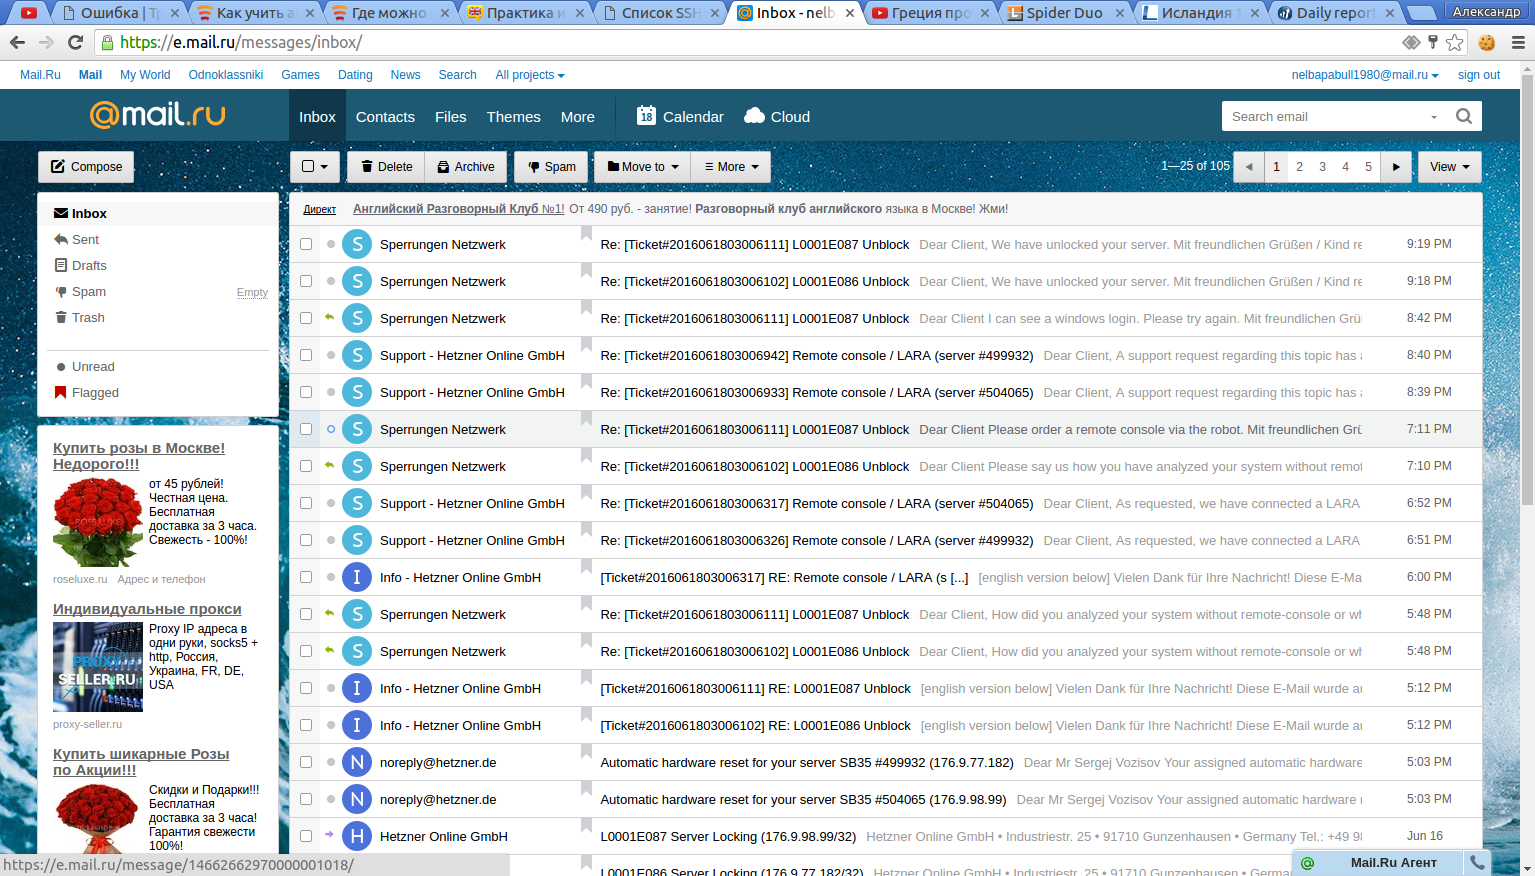Expand the More actions dropdown in toolbar
Viewport: 1535px width, 876px height.
(x=731, y=167)
